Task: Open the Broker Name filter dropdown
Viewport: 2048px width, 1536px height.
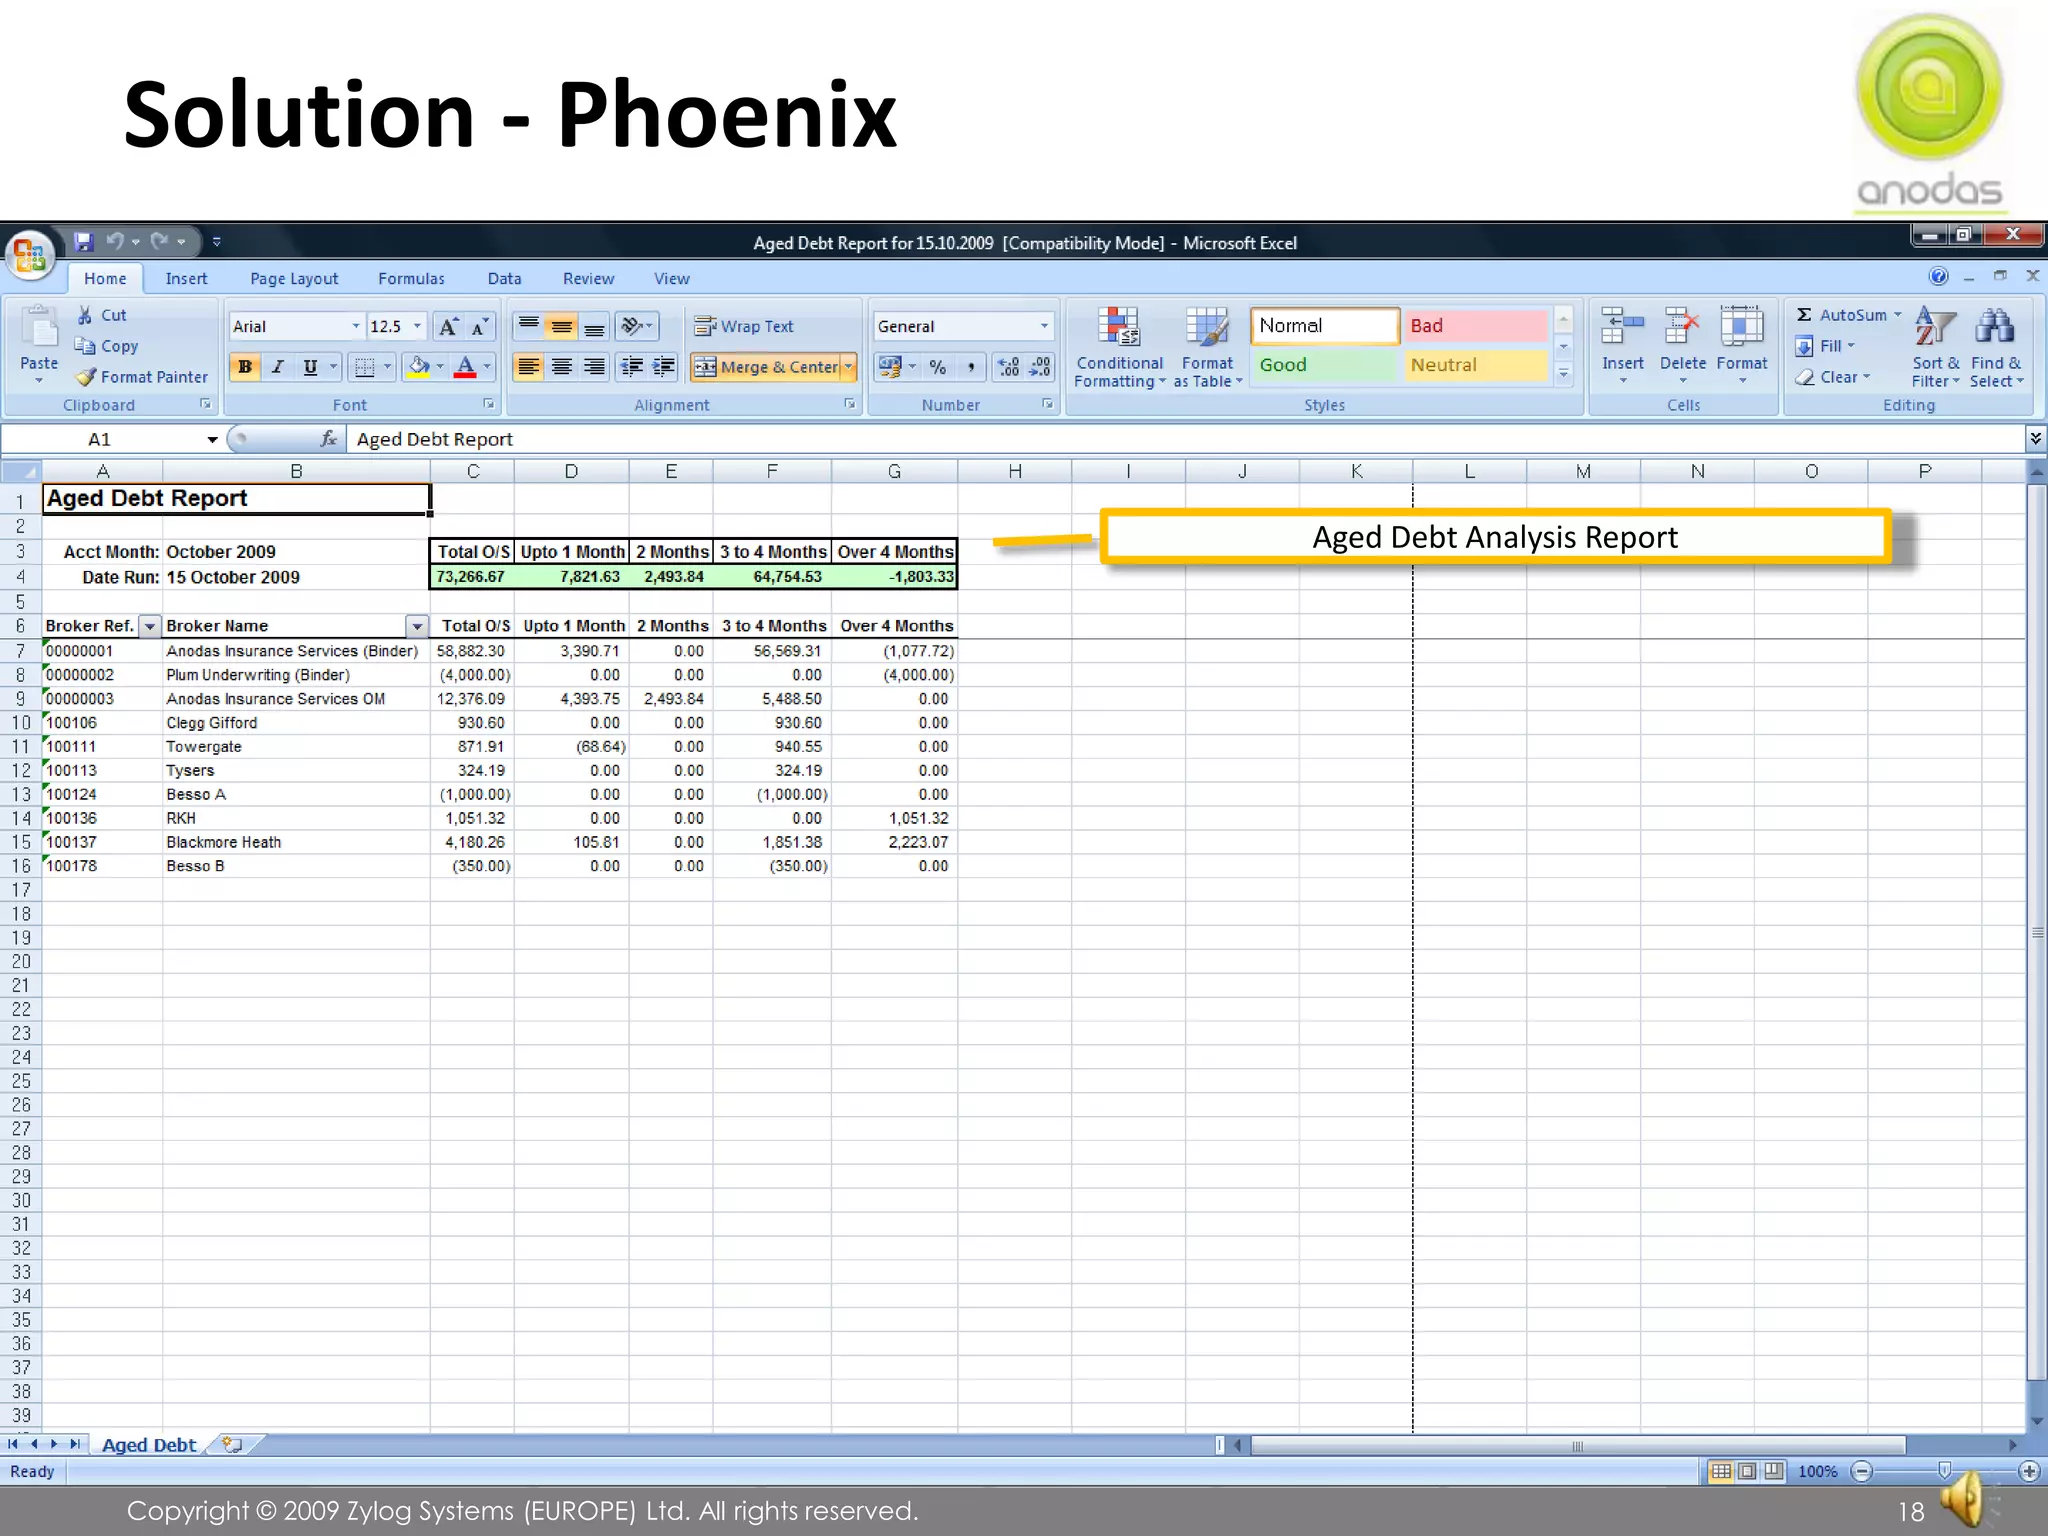Action: pos(417,626)
